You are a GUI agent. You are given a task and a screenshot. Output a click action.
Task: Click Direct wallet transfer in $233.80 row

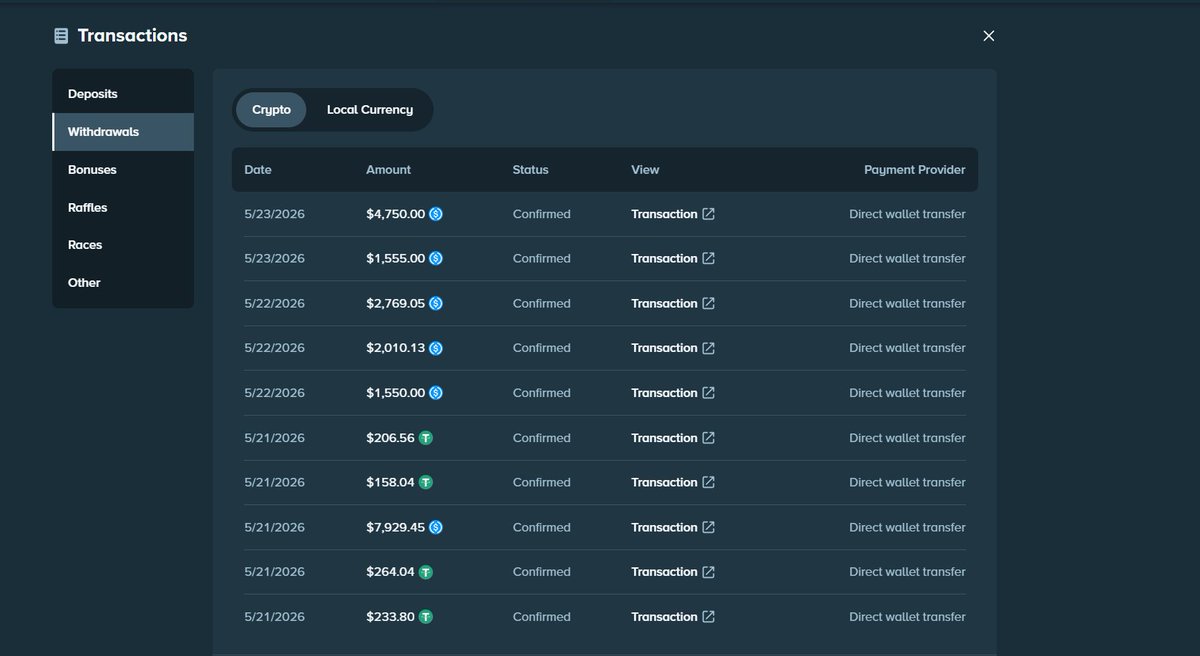907,617
